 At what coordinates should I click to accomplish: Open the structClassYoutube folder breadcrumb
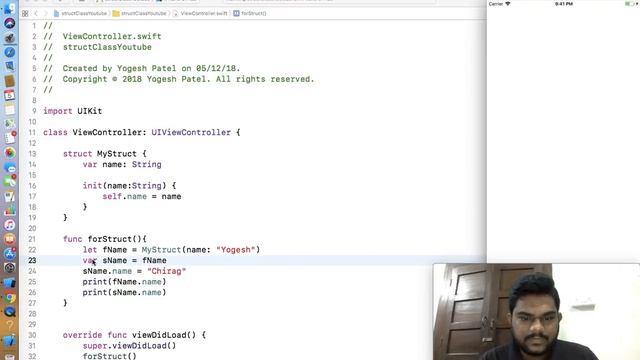click(140, 13)
